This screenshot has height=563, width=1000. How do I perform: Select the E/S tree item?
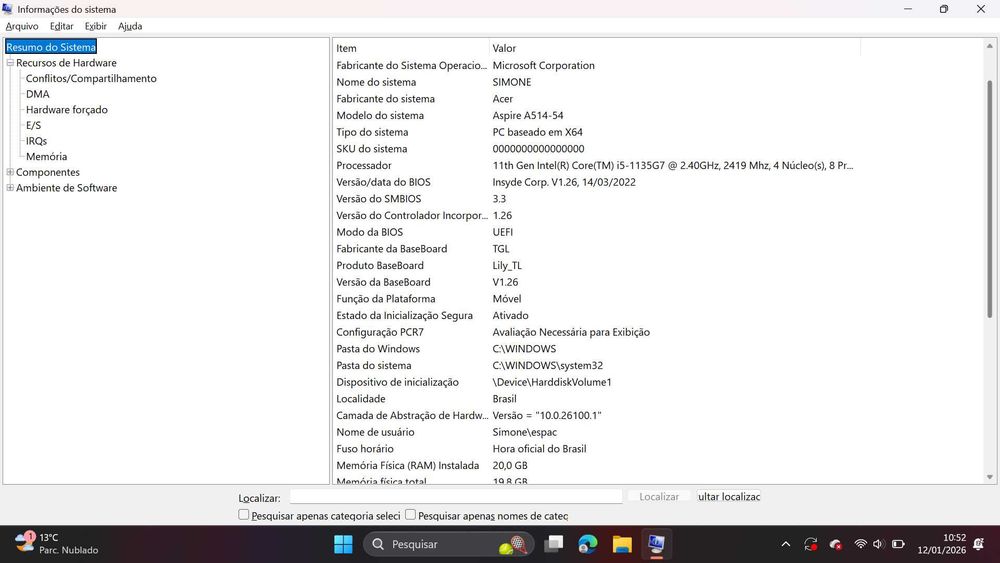pos(33,125)
